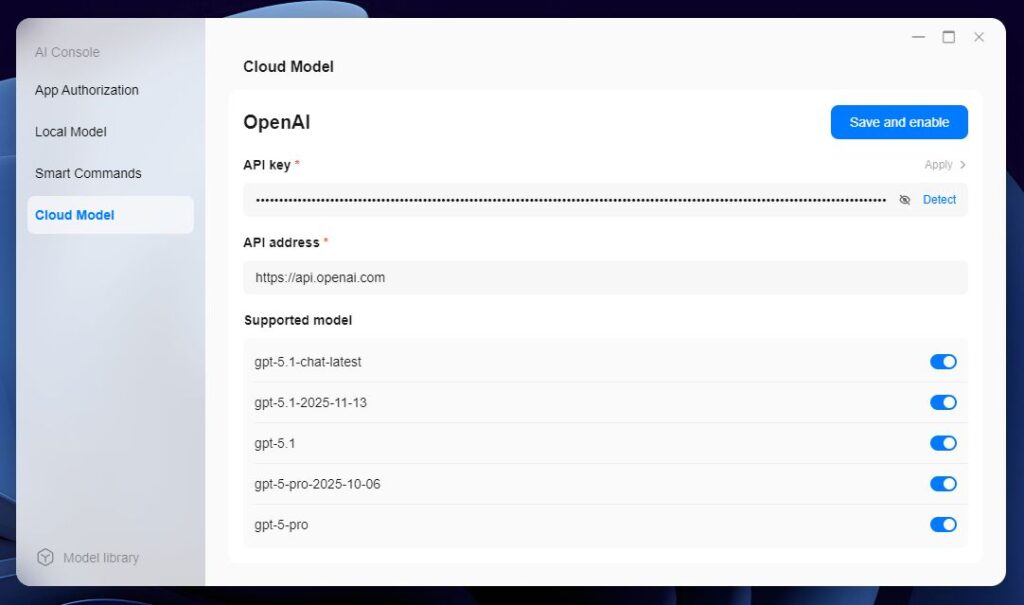Close the AI Console window
Viewport: 1024px width, 605px height.
point(979,37)
